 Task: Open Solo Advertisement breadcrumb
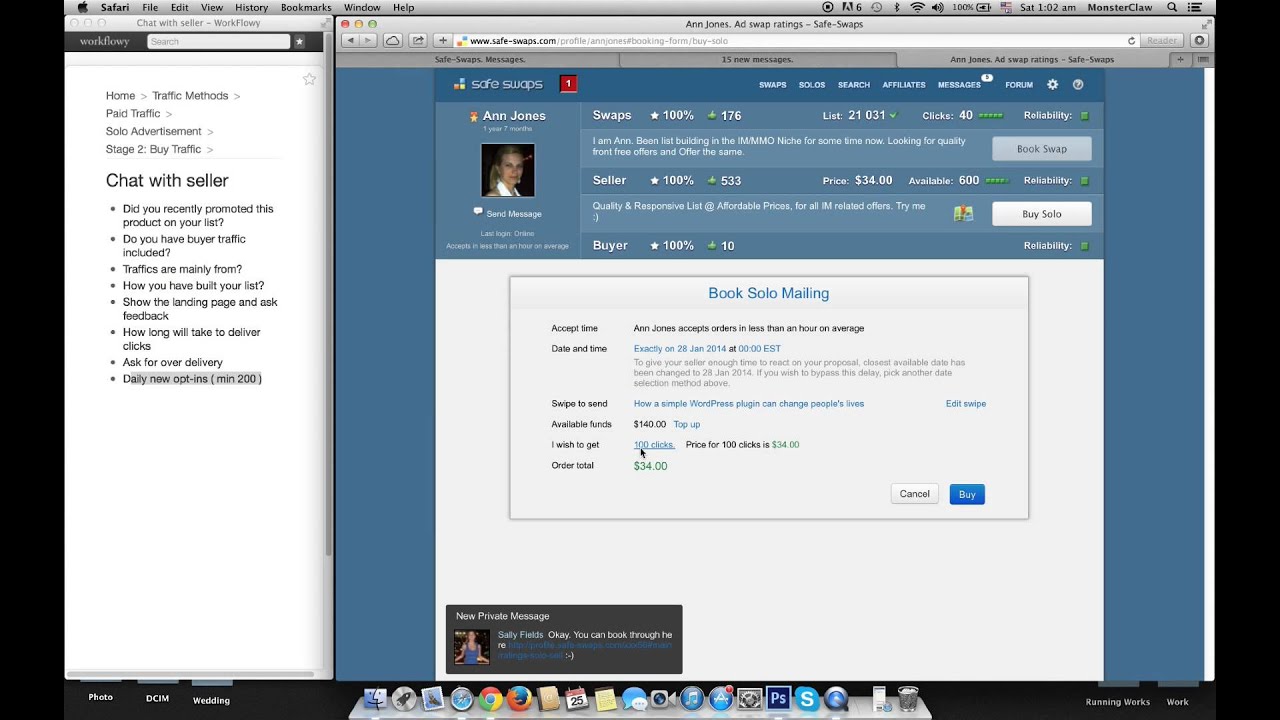pyautogui.click(x=153, y=132)
